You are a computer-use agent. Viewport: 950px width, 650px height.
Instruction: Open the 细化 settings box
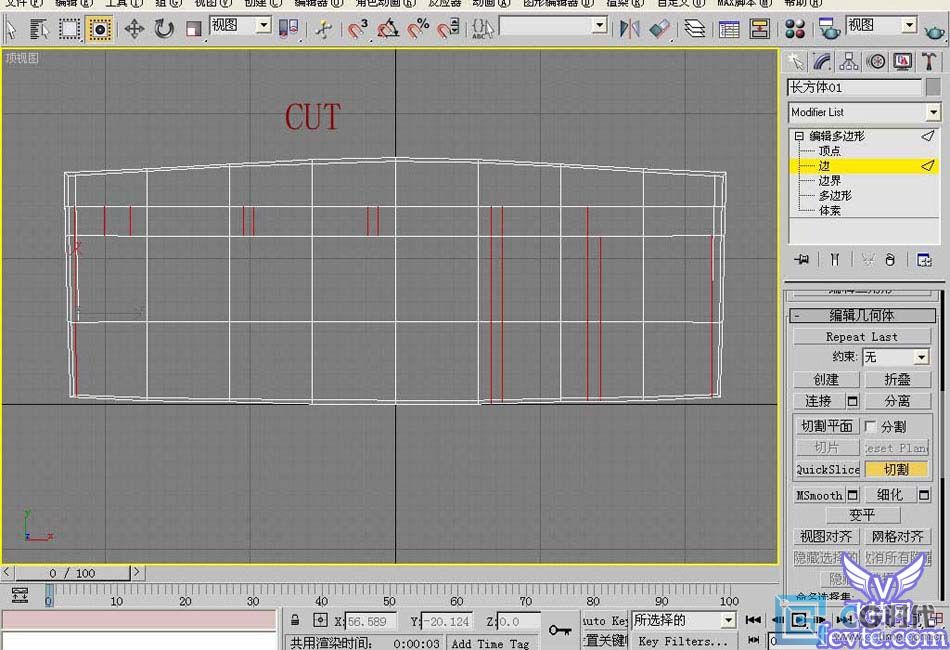click(x=923, y=495)
